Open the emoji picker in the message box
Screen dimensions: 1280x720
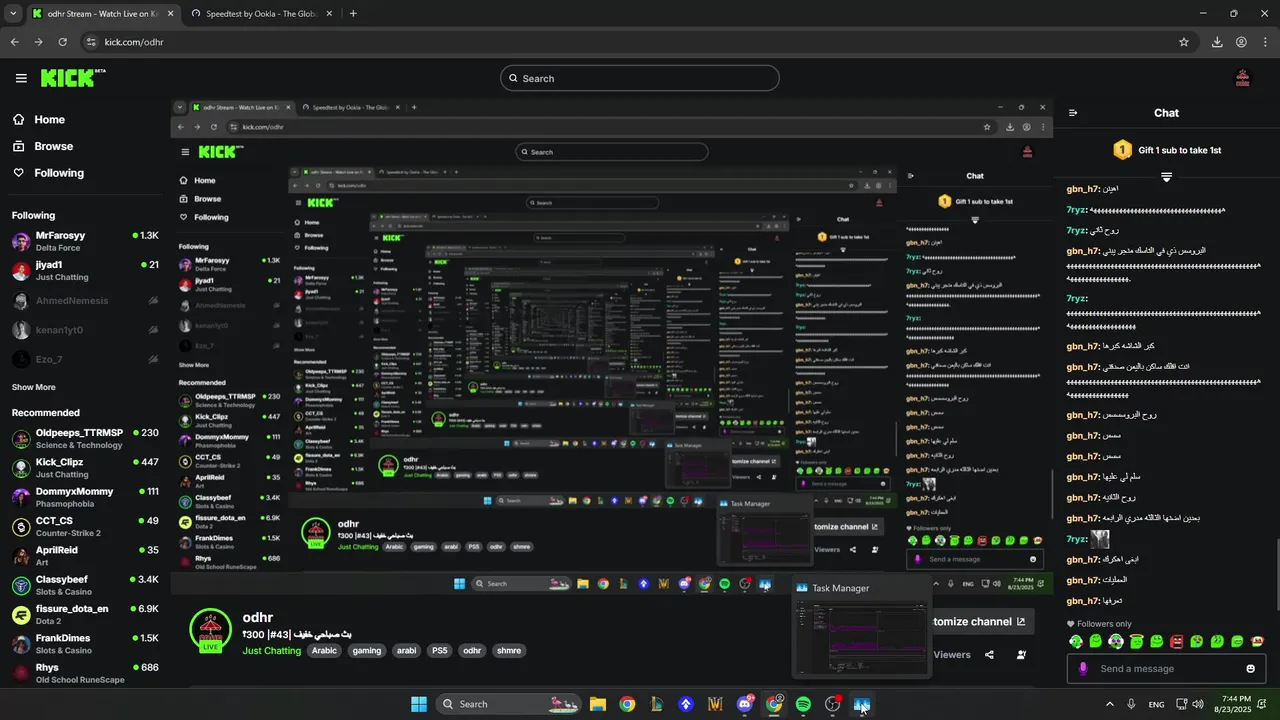1250,669
